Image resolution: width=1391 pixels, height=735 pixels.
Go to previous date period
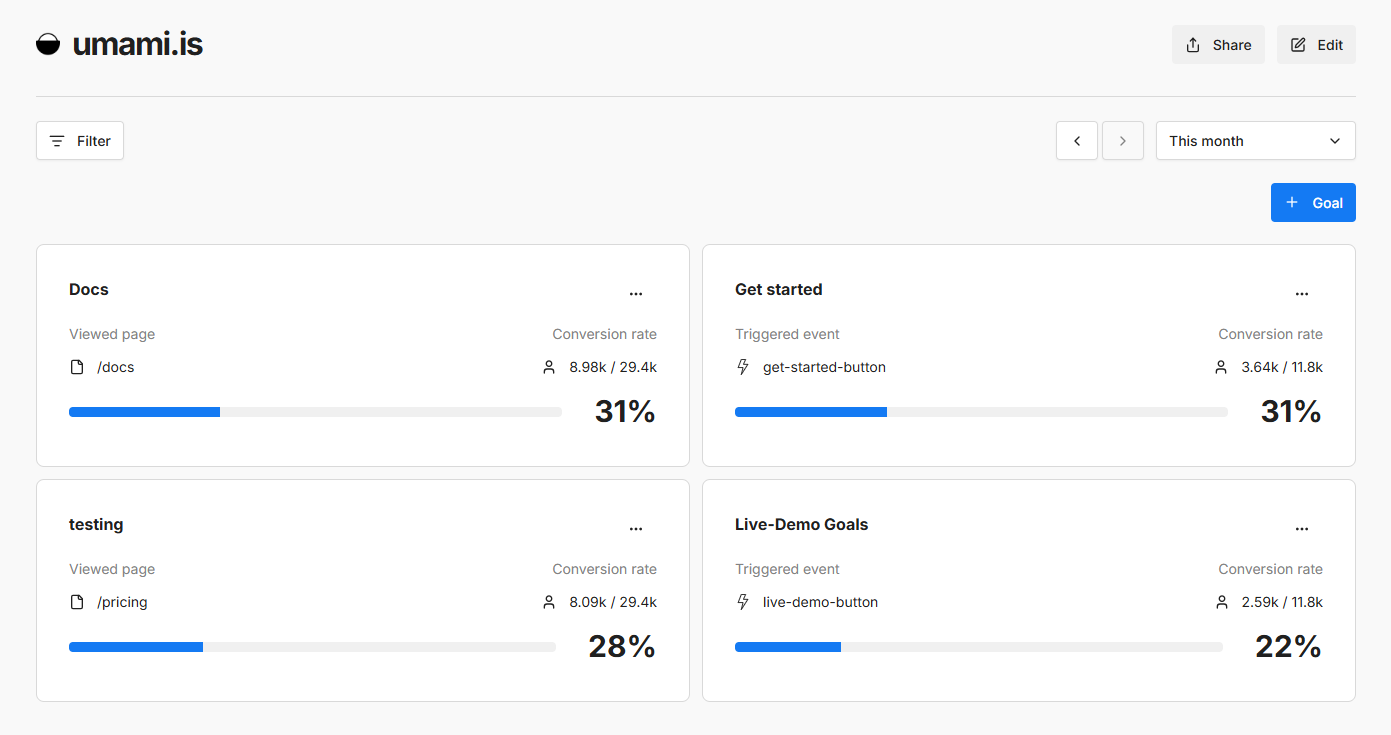click(1077, 141)
